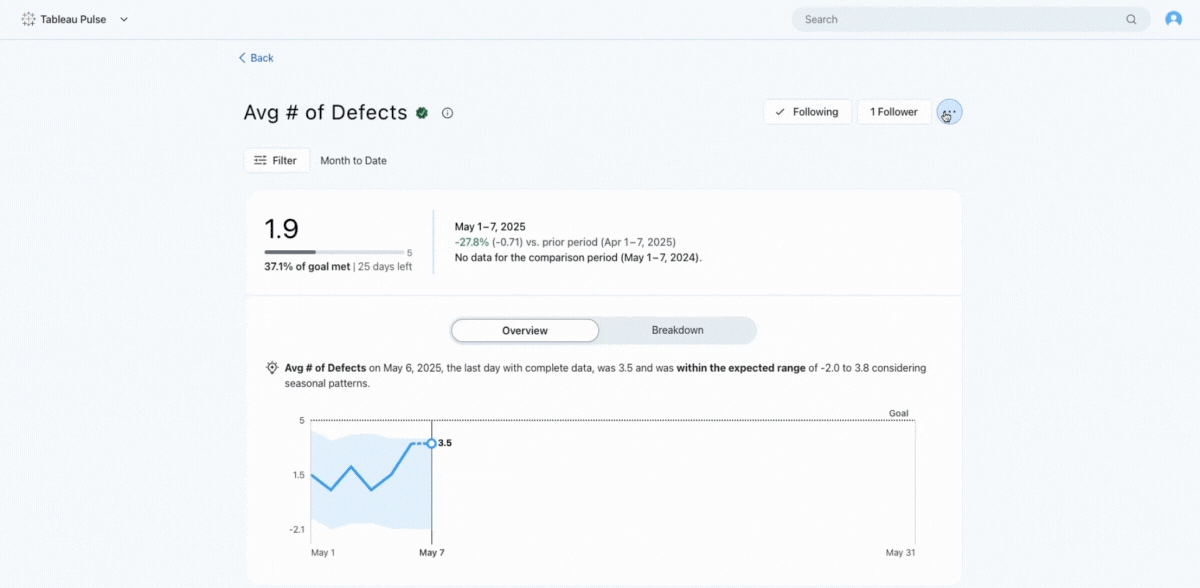Click the green certified badge icon

pos(423,113)
